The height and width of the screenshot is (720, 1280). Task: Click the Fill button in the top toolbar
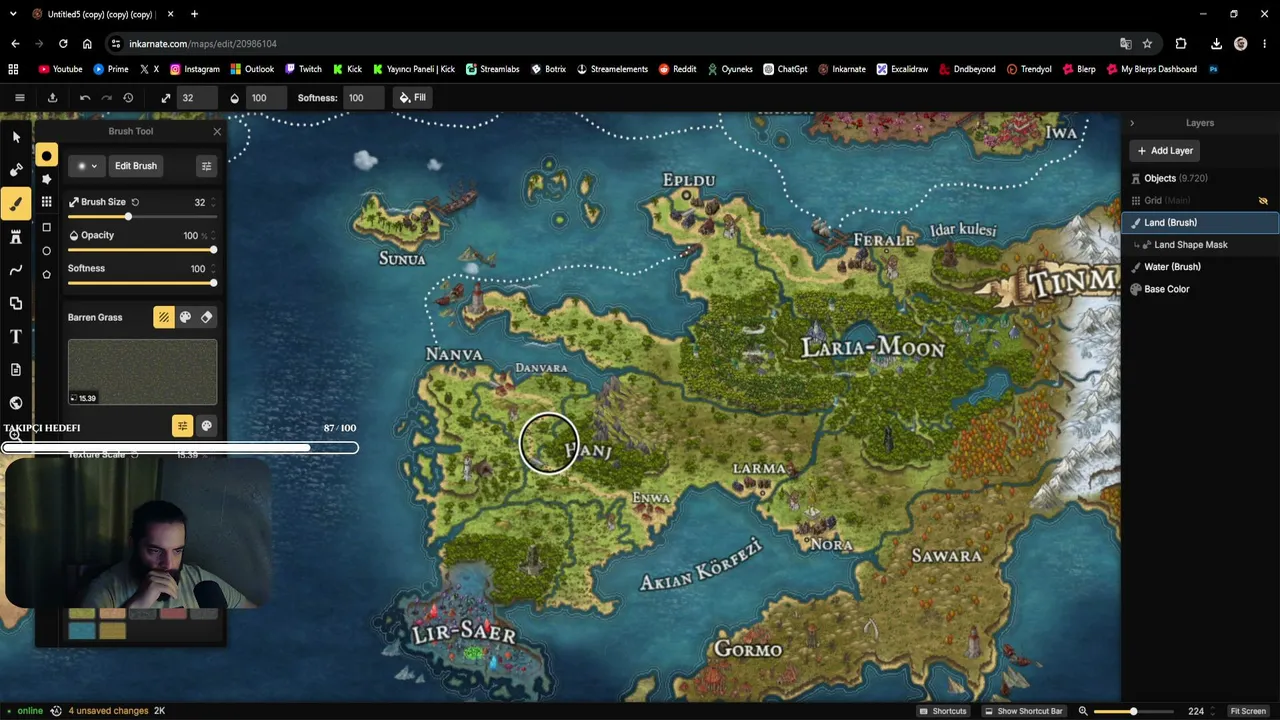(413, 98)
